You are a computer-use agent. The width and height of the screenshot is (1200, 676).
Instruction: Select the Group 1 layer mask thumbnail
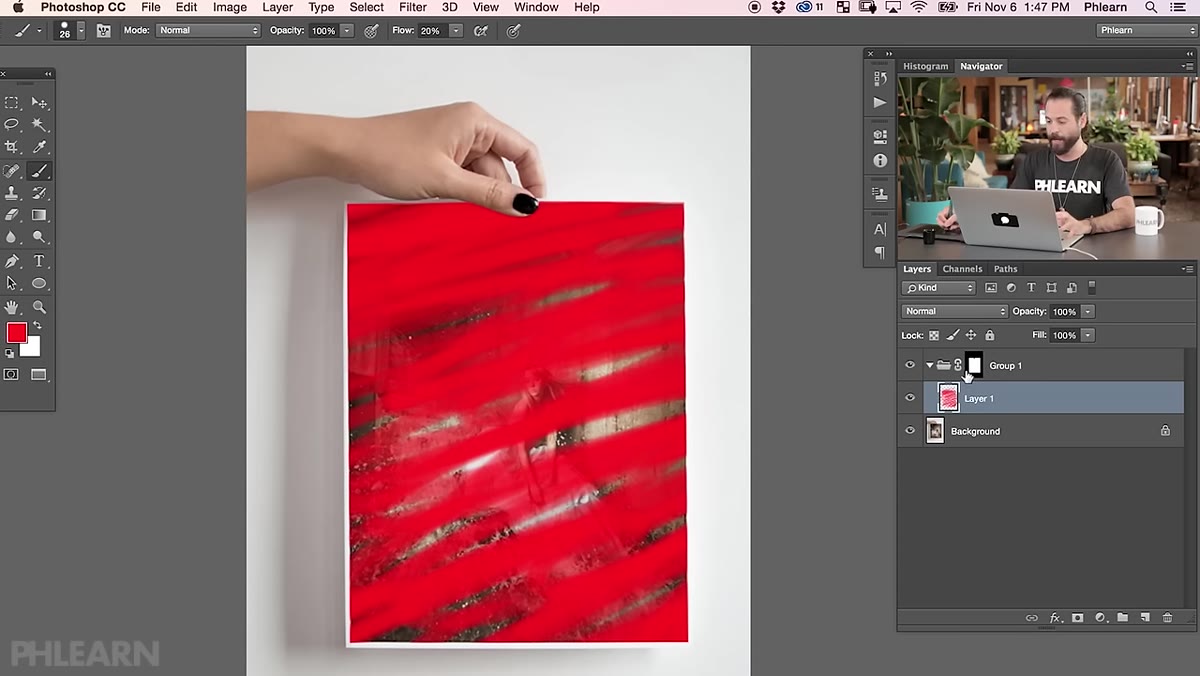point(974,365)
